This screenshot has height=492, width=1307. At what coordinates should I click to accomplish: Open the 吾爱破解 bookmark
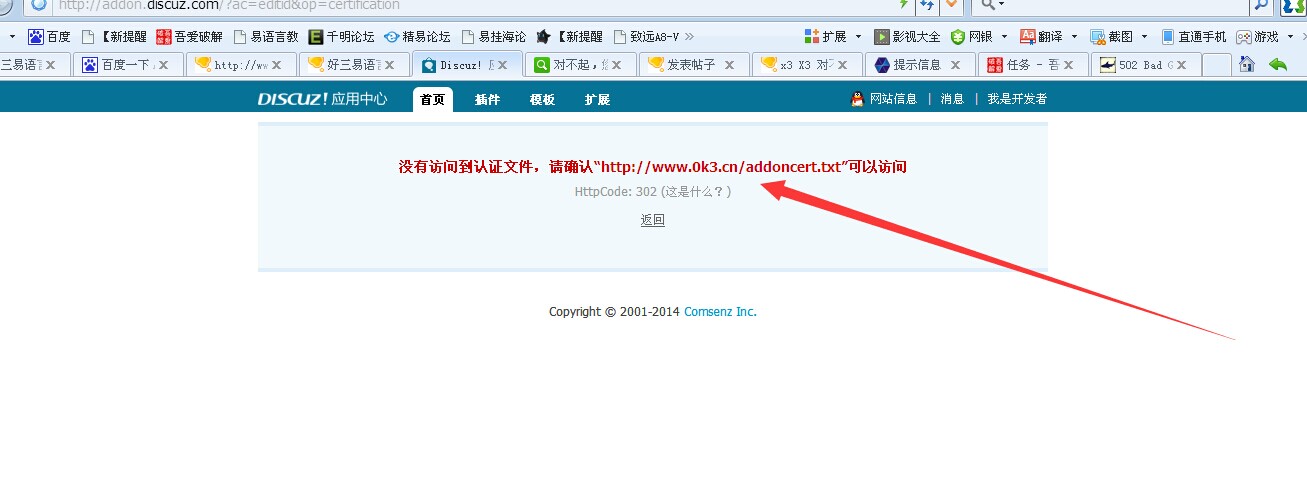(x=189, y=37)
